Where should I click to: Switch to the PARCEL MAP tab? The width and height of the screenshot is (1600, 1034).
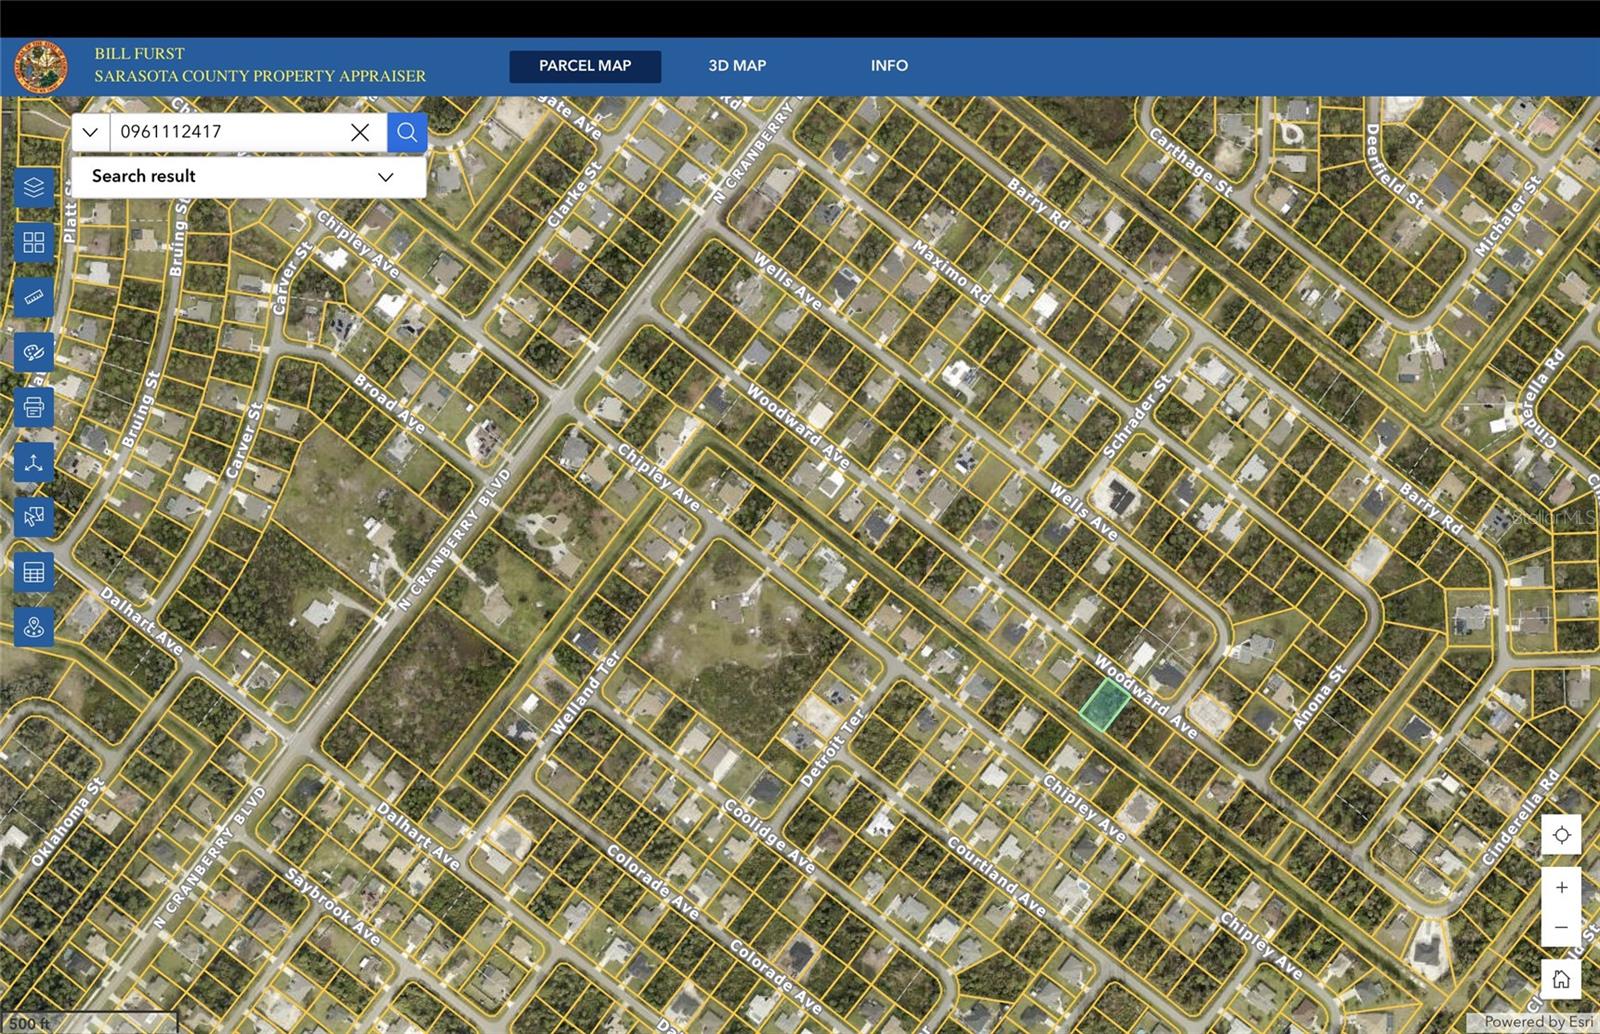click(585, 66)
